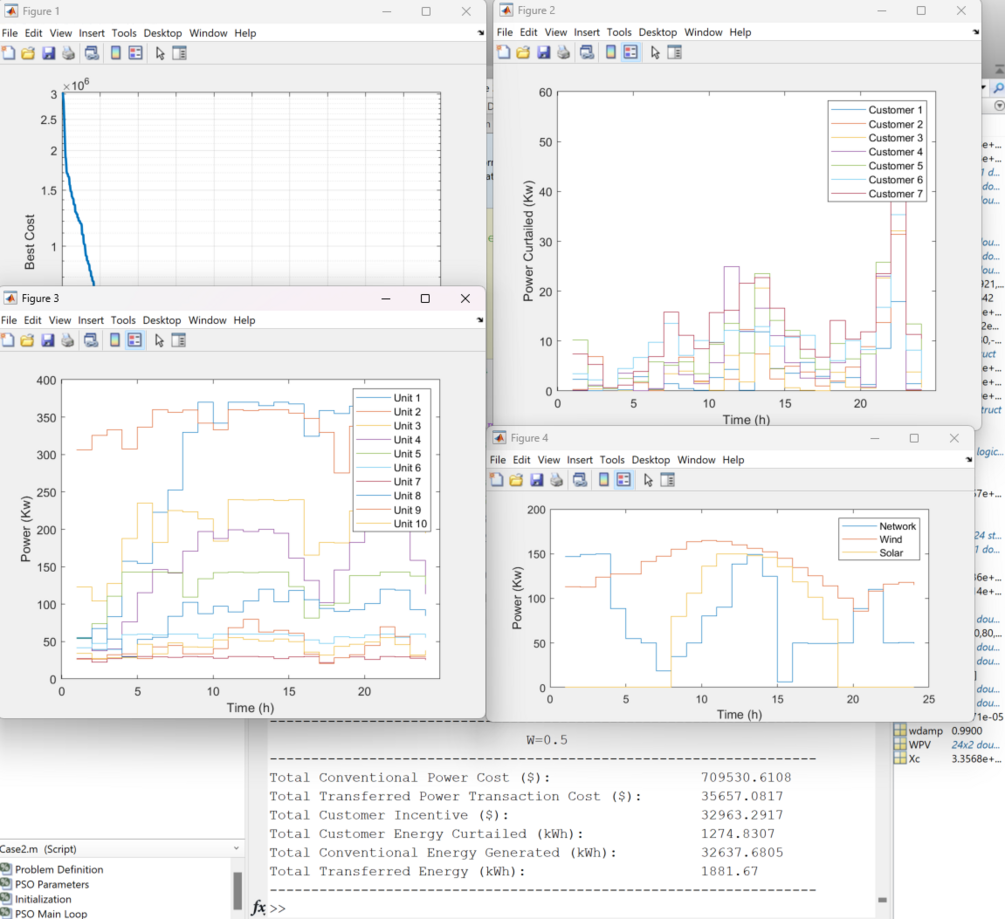The image size is (1005, 919).
Task: Open file icon in Figure 3 toolbar
Action: (27, 340)
